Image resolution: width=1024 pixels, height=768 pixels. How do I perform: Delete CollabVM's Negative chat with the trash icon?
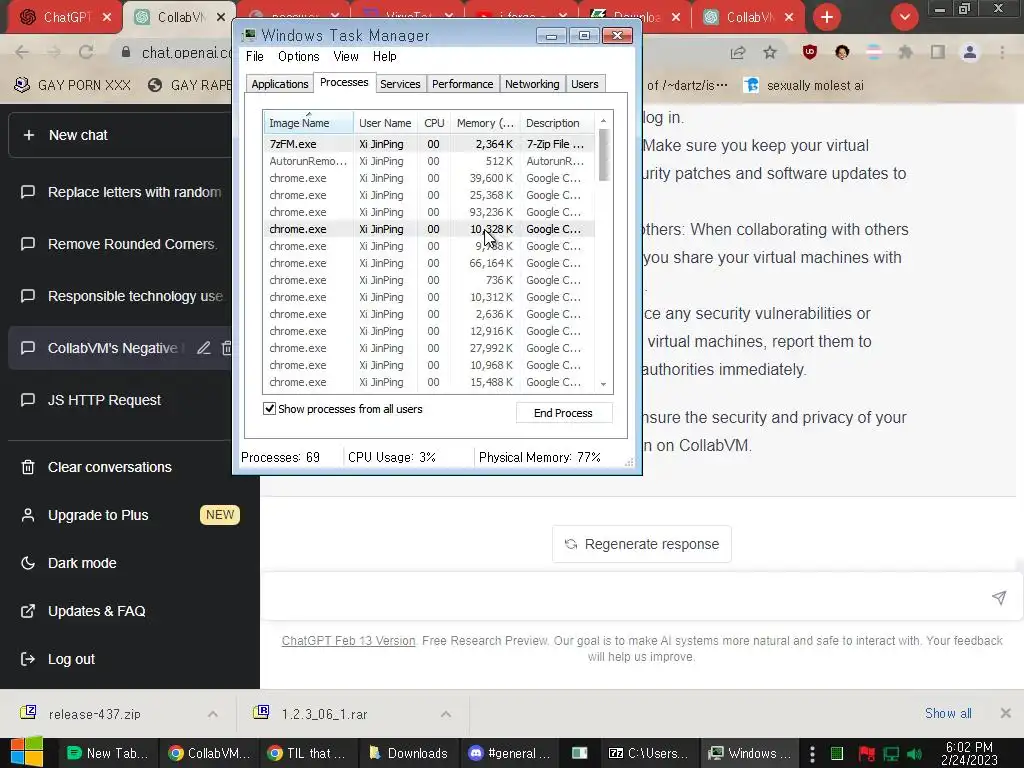(227, 348)
